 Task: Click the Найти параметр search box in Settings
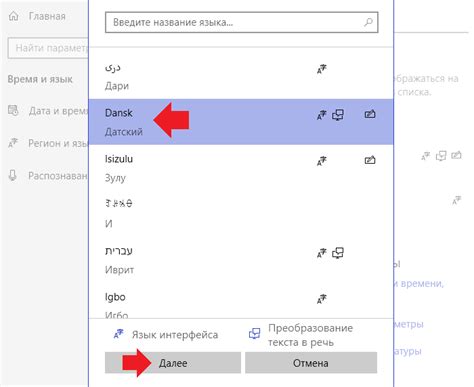[48, 48]
